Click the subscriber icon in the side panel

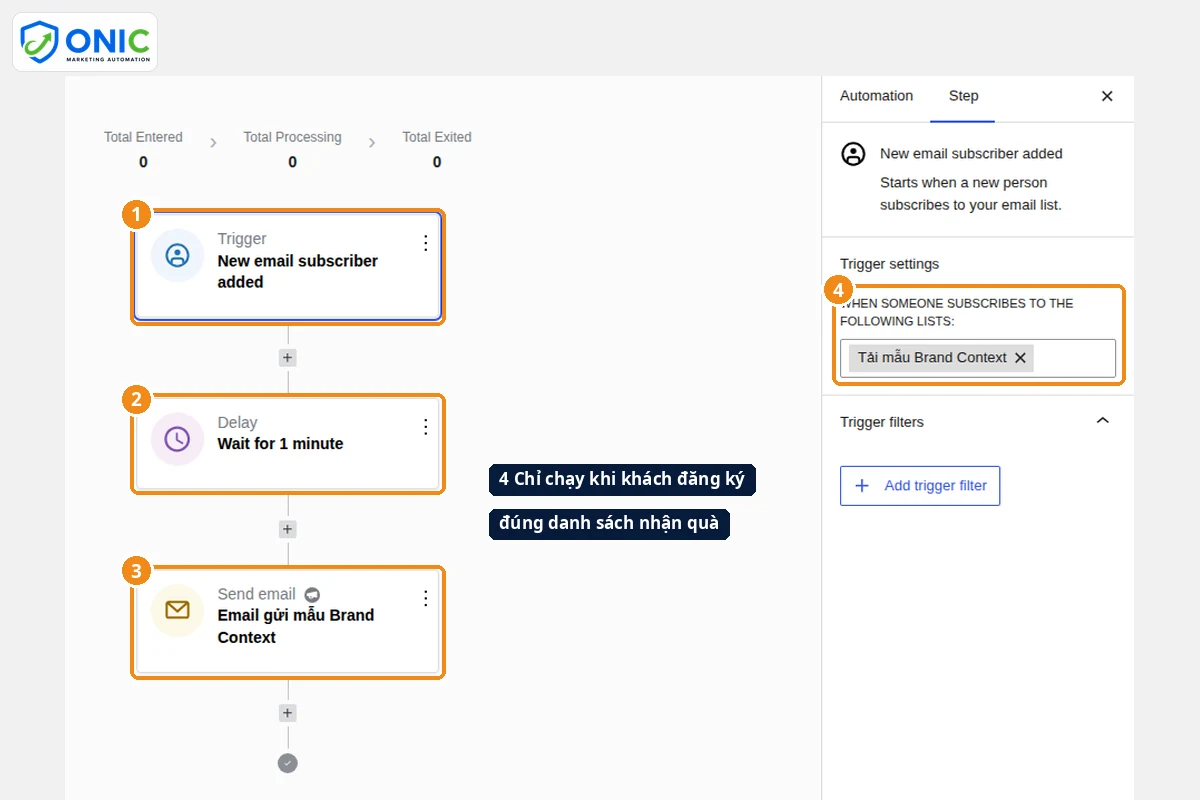pos(853,154)
